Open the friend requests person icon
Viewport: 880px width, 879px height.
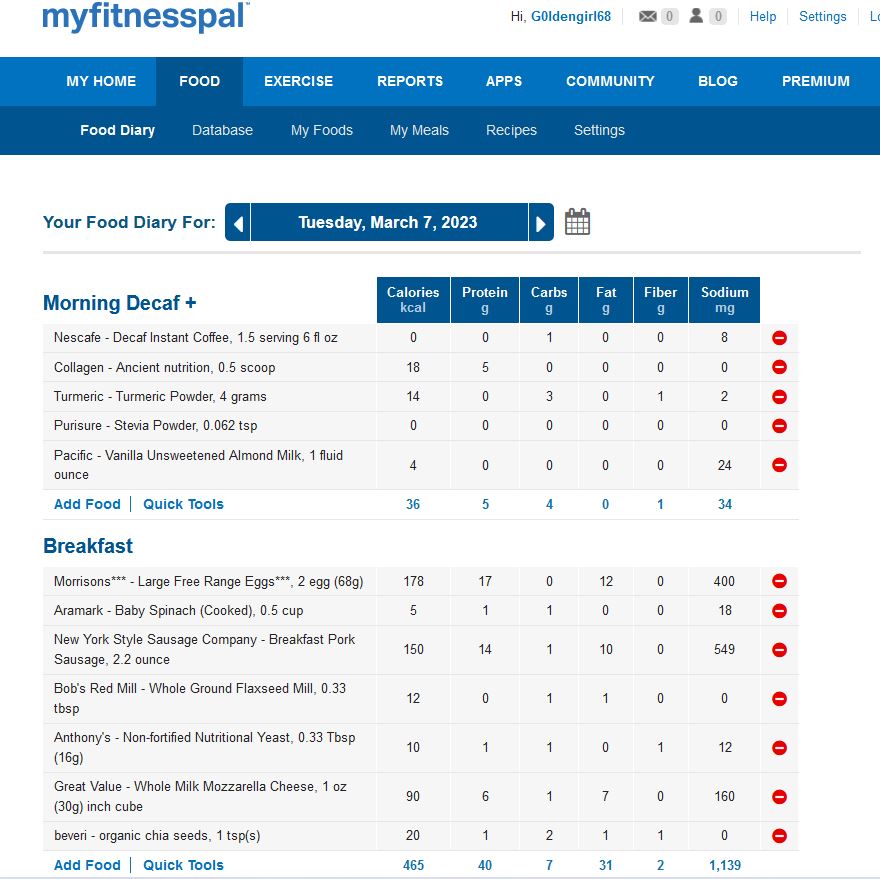(696, 16)
